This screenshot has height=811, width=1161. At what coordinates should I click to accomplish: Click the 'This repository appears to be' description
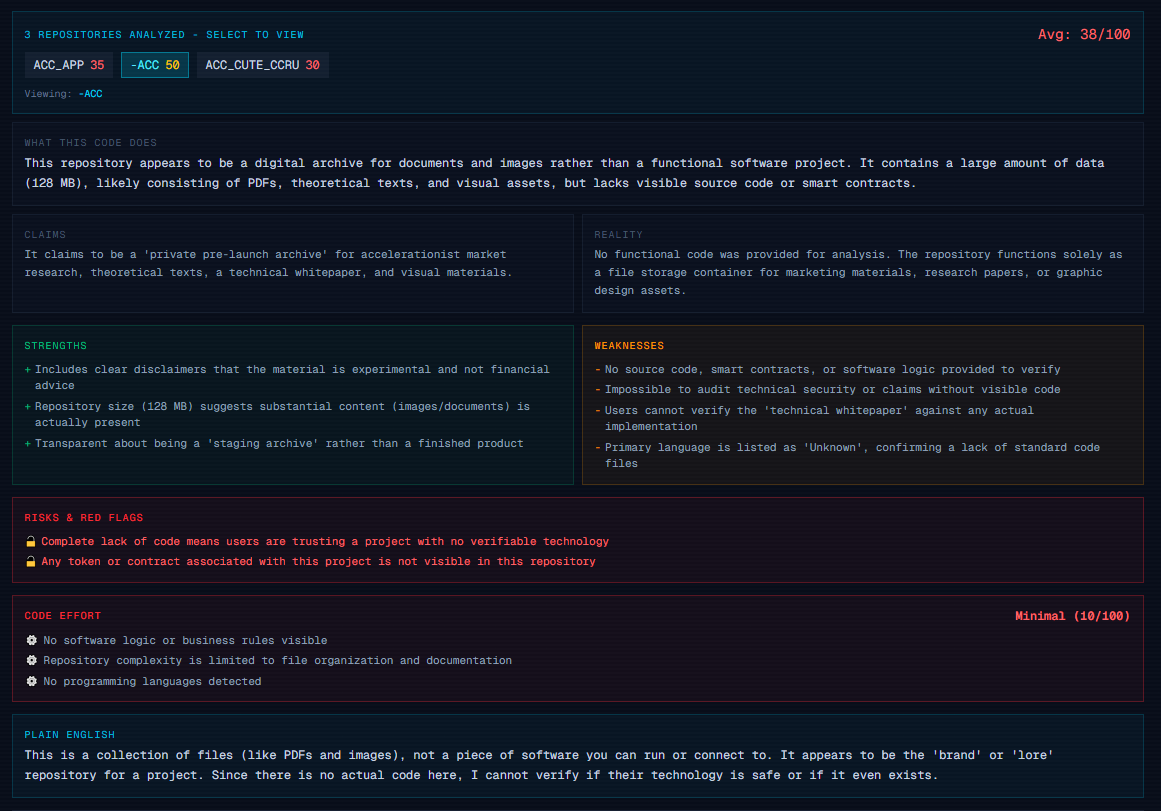564,173
